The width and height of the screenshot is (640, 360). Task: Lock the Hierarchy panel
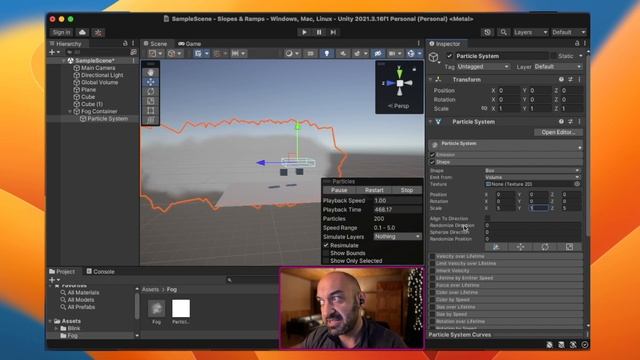[x=125, y=43]
